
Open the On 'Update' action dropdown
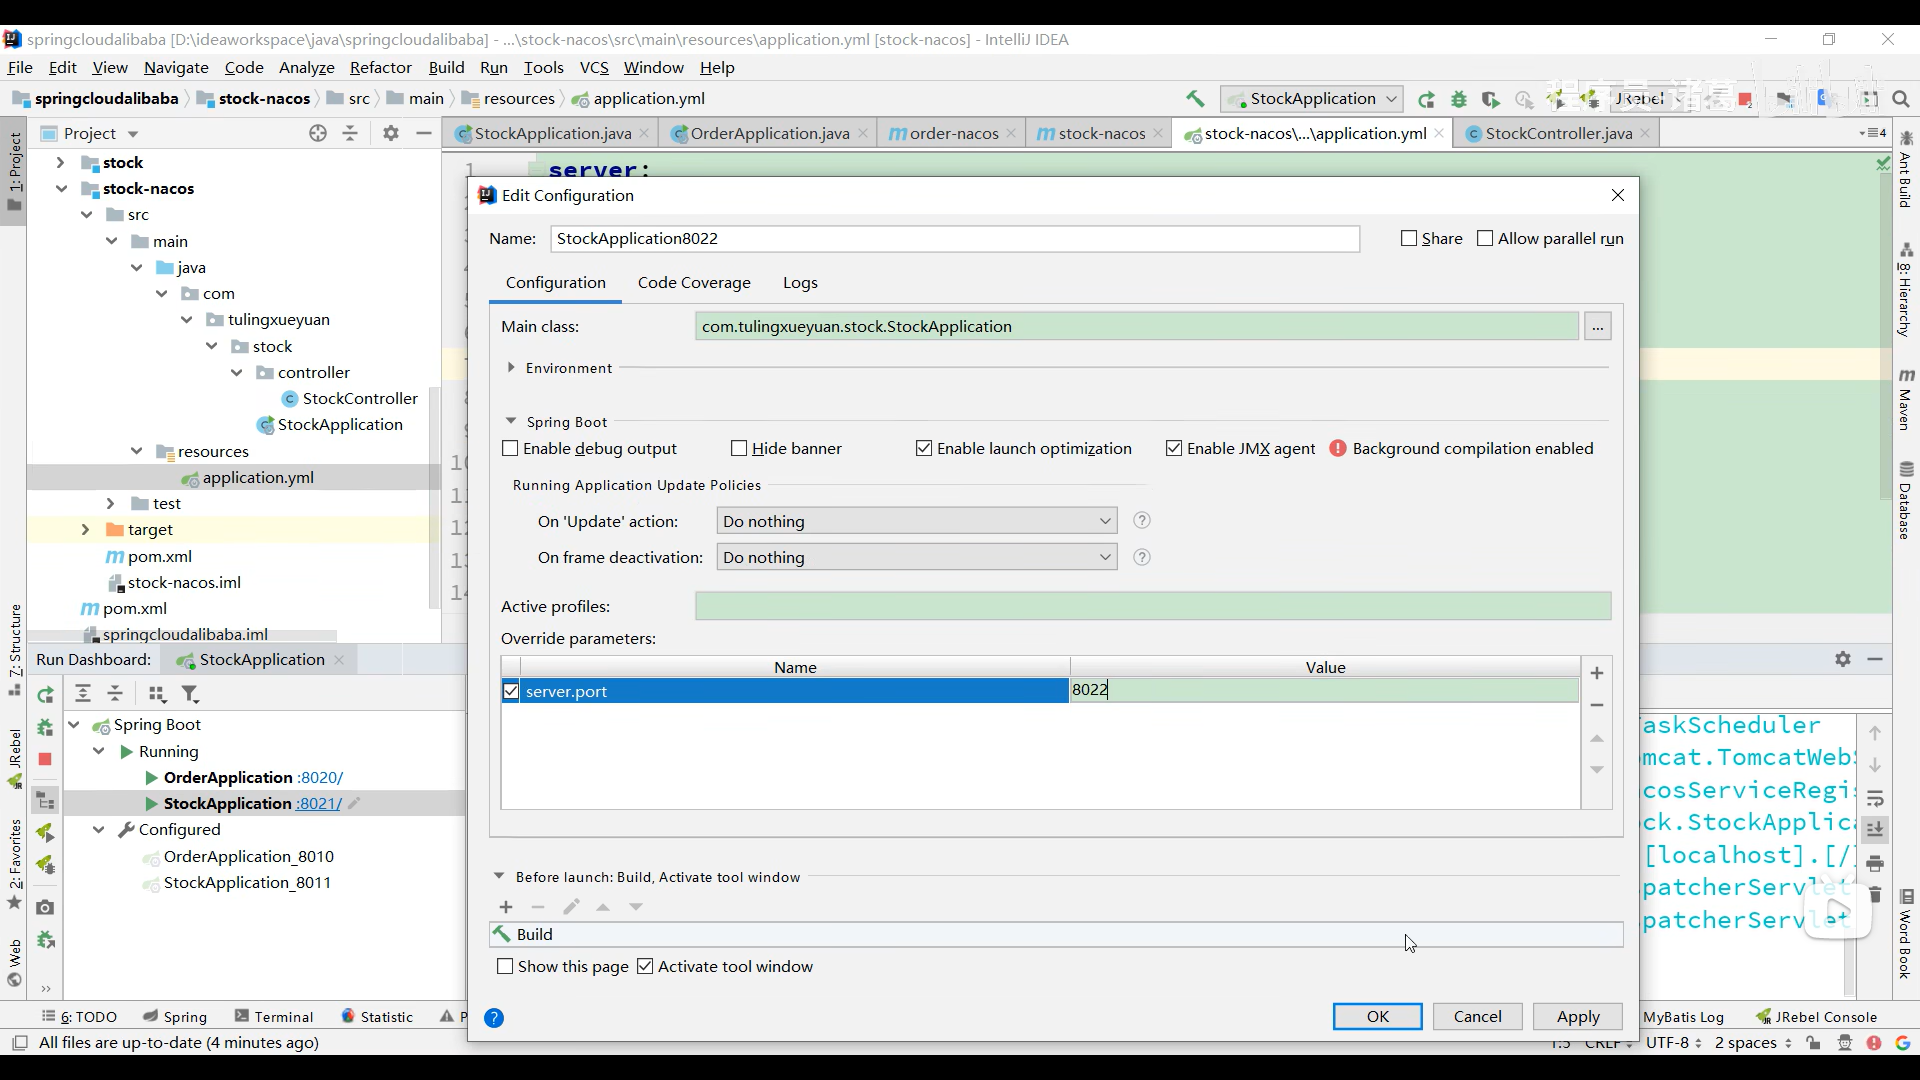[916, 521]
